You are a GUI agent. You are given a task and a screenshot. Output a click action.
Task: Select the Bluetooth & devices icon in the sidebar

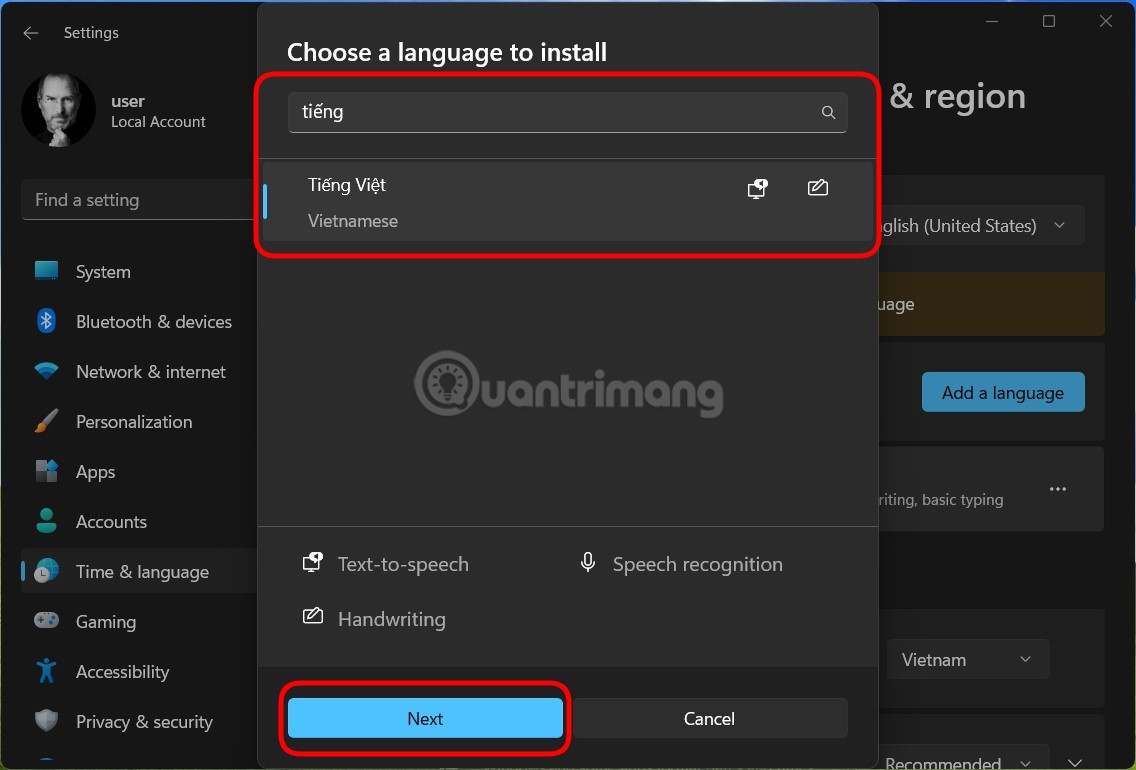point(46,321)
